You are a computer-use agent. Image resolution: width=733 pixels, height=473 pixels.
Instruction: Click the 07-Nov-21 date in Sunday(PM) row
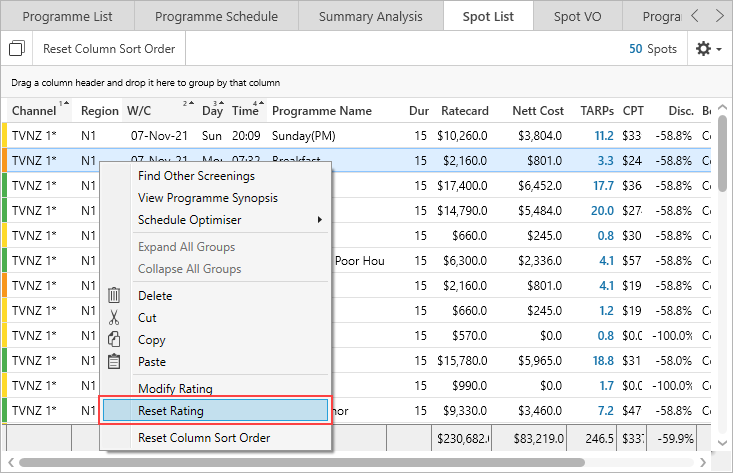pos(159,136)
